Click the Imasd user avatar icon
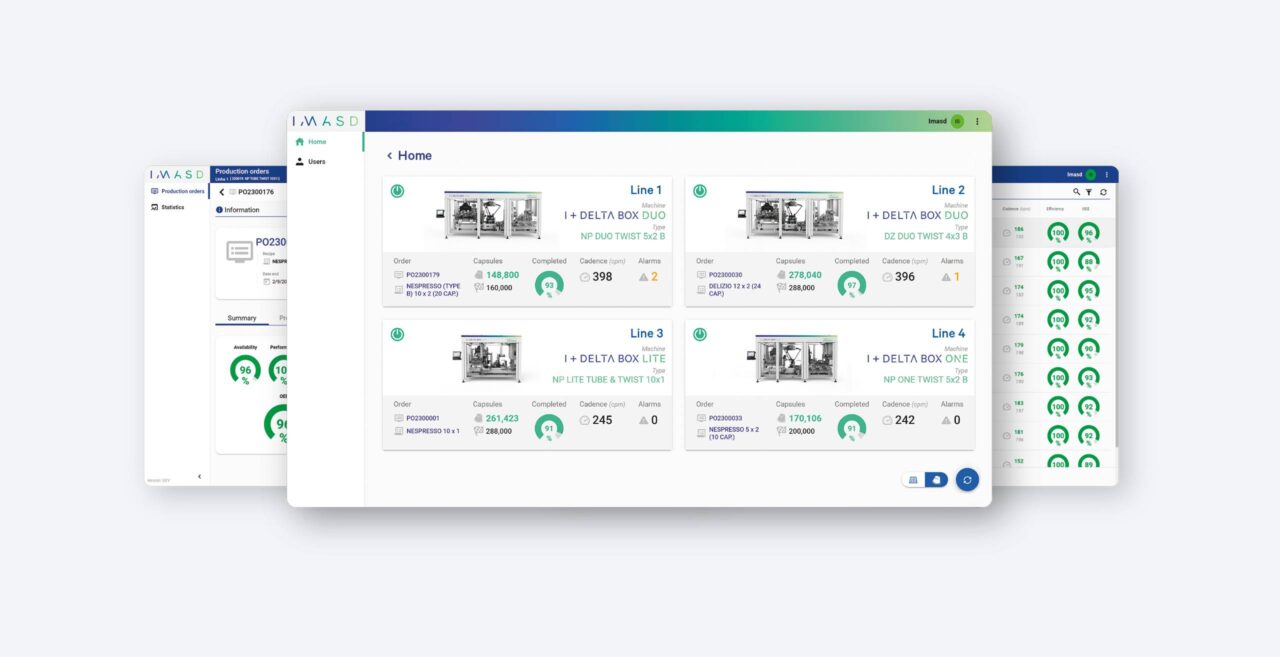 click(x=957, y=121)
